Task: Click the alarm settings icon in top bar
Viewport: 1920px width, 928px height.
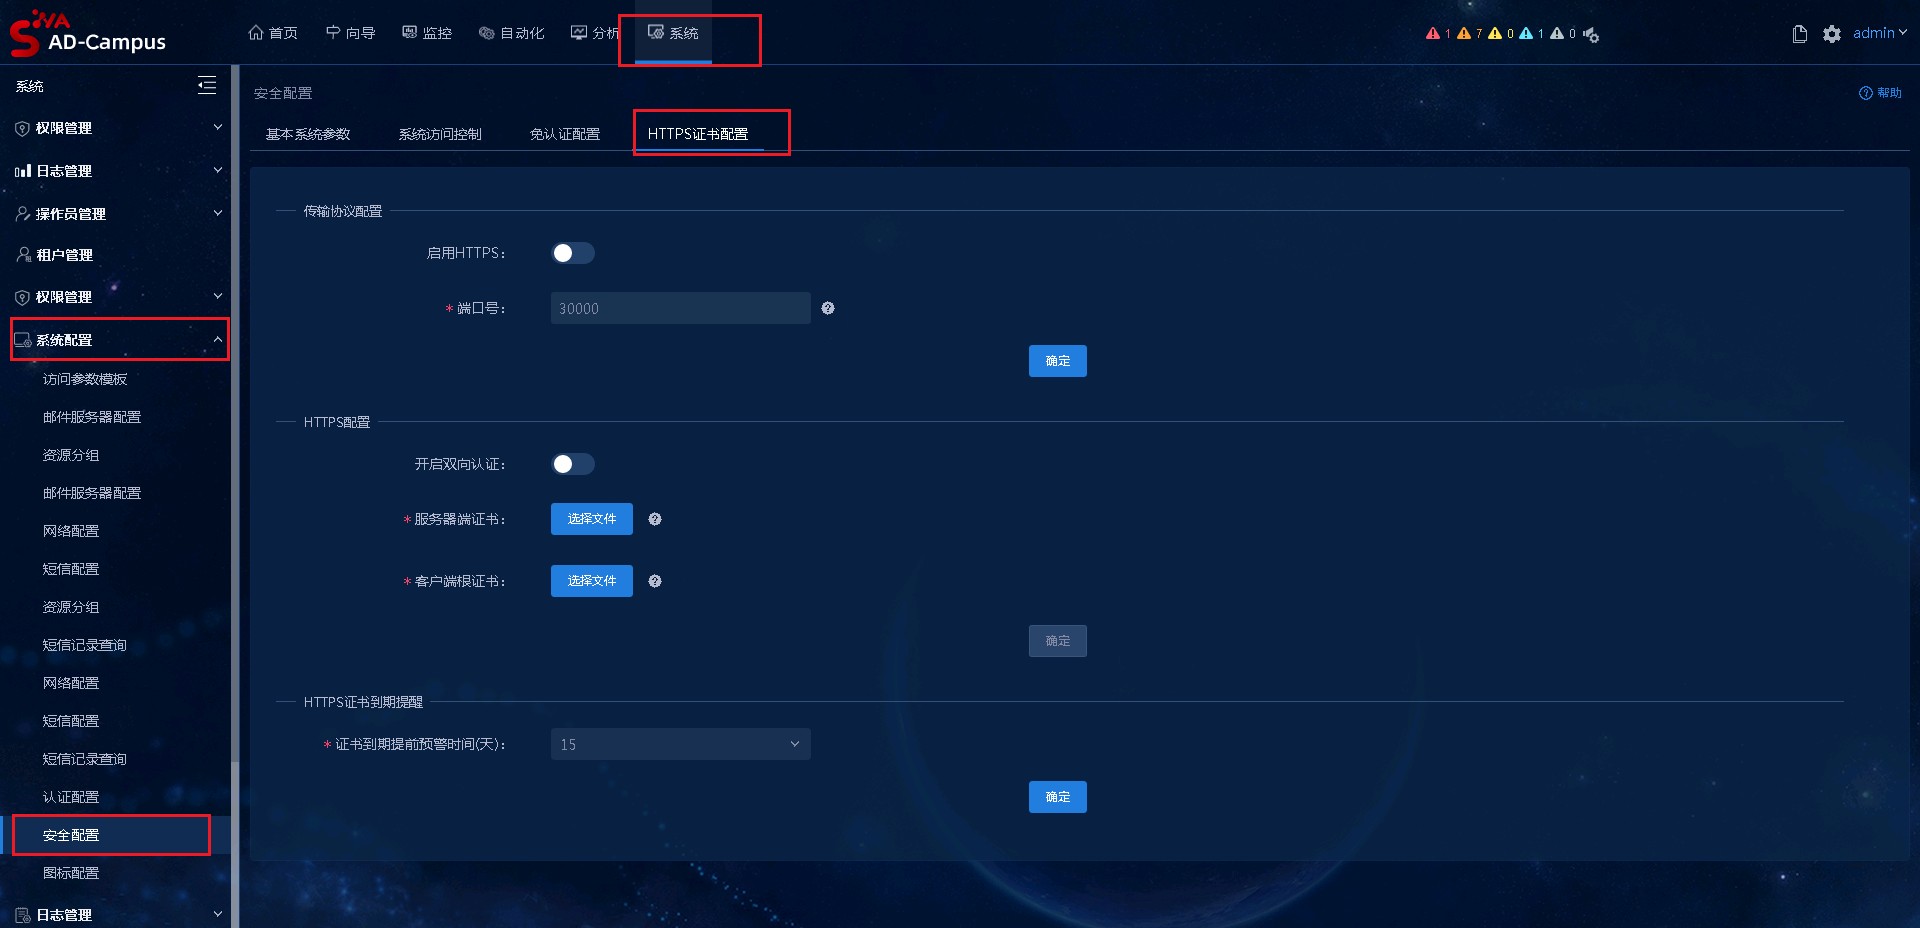Action: point(1591,35)
